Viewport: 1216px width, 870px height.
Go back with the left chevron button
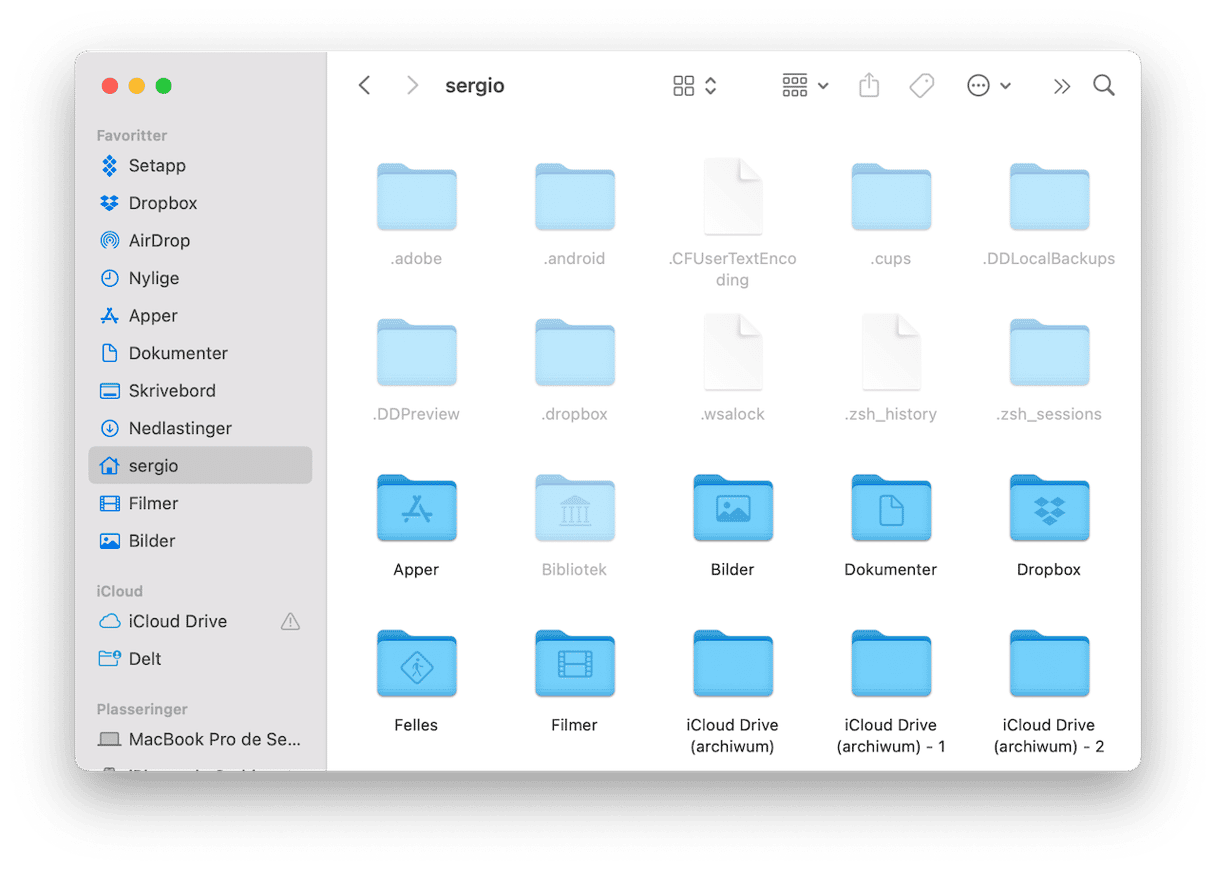pos(365,86)
